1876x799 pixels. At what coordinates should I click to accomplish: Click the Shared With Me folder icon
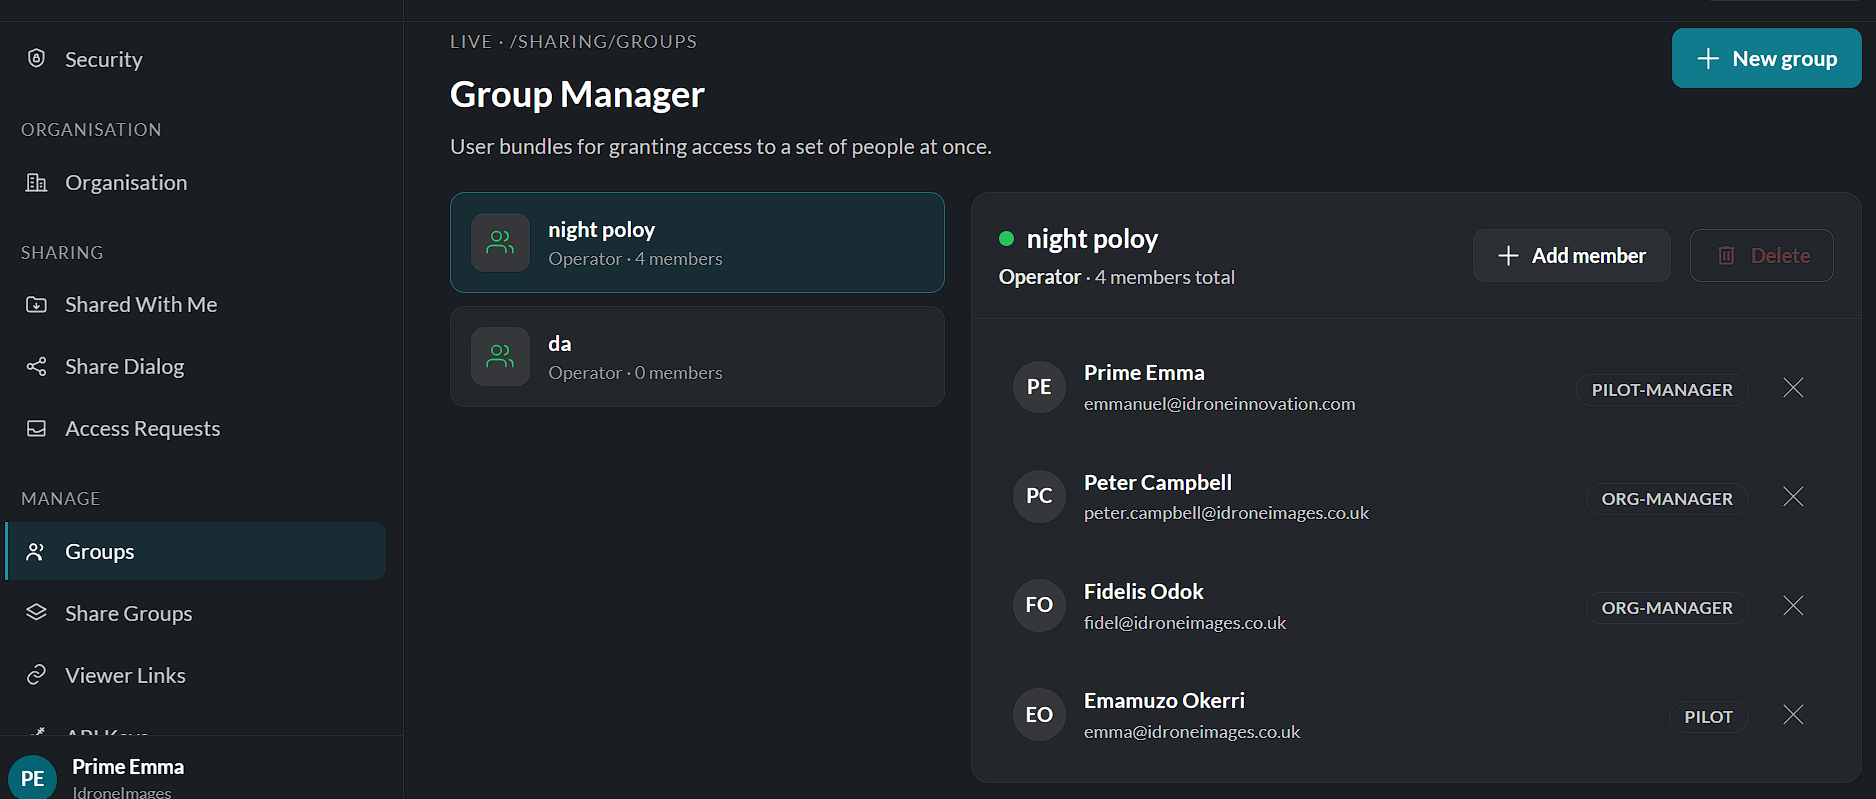click(37, 304)
